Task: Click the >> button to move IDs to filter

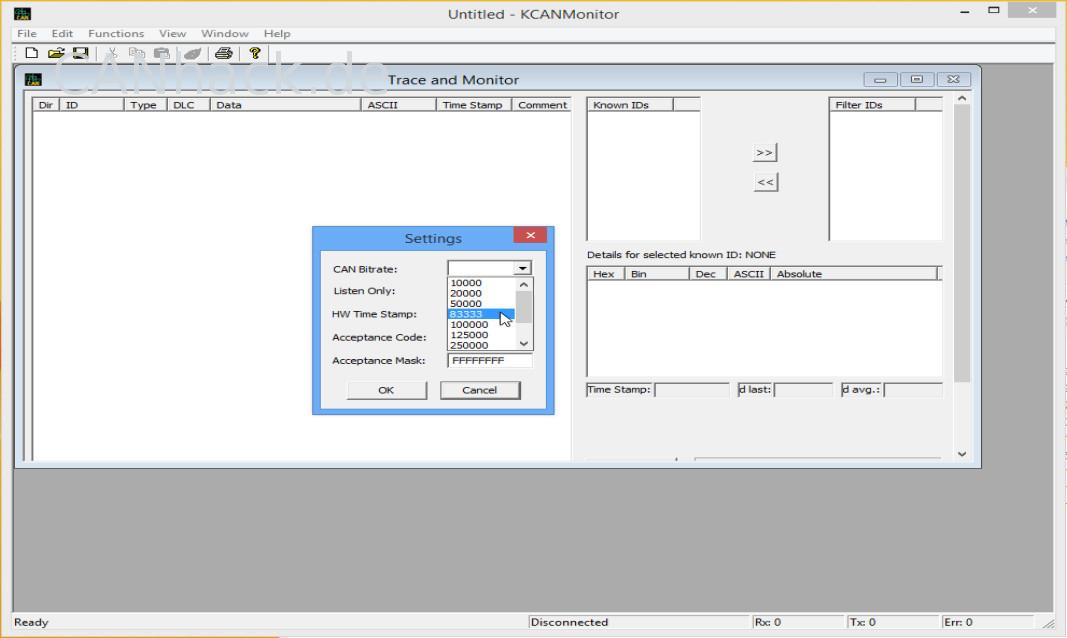Action: click(765, 152)
